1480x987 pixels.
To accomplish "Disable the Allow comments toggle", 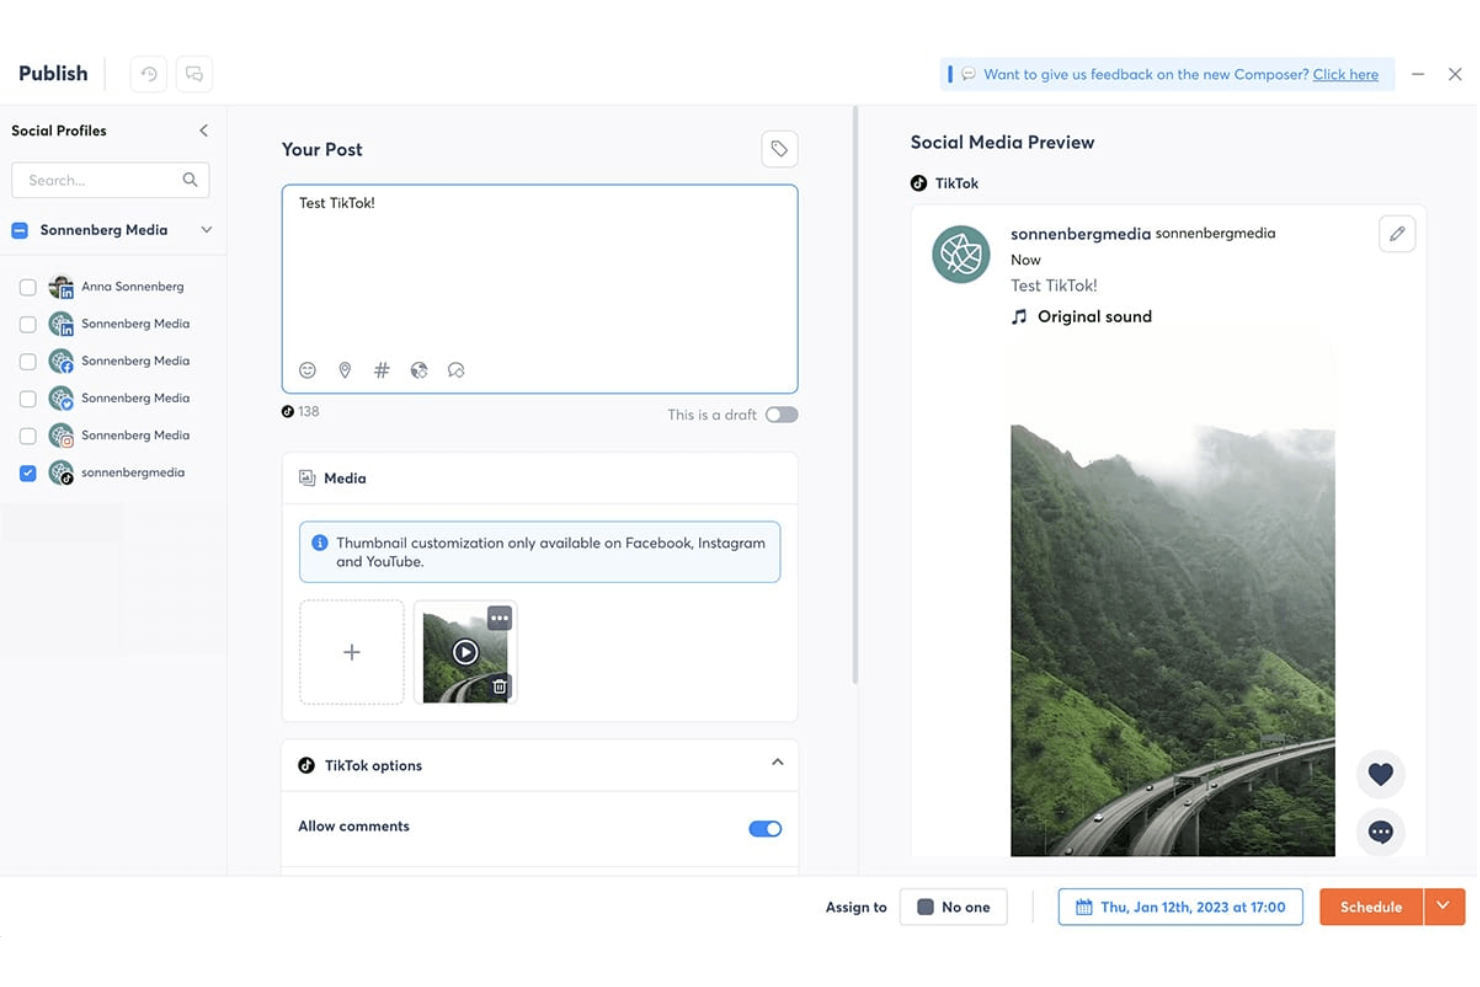I will (764, 828).
